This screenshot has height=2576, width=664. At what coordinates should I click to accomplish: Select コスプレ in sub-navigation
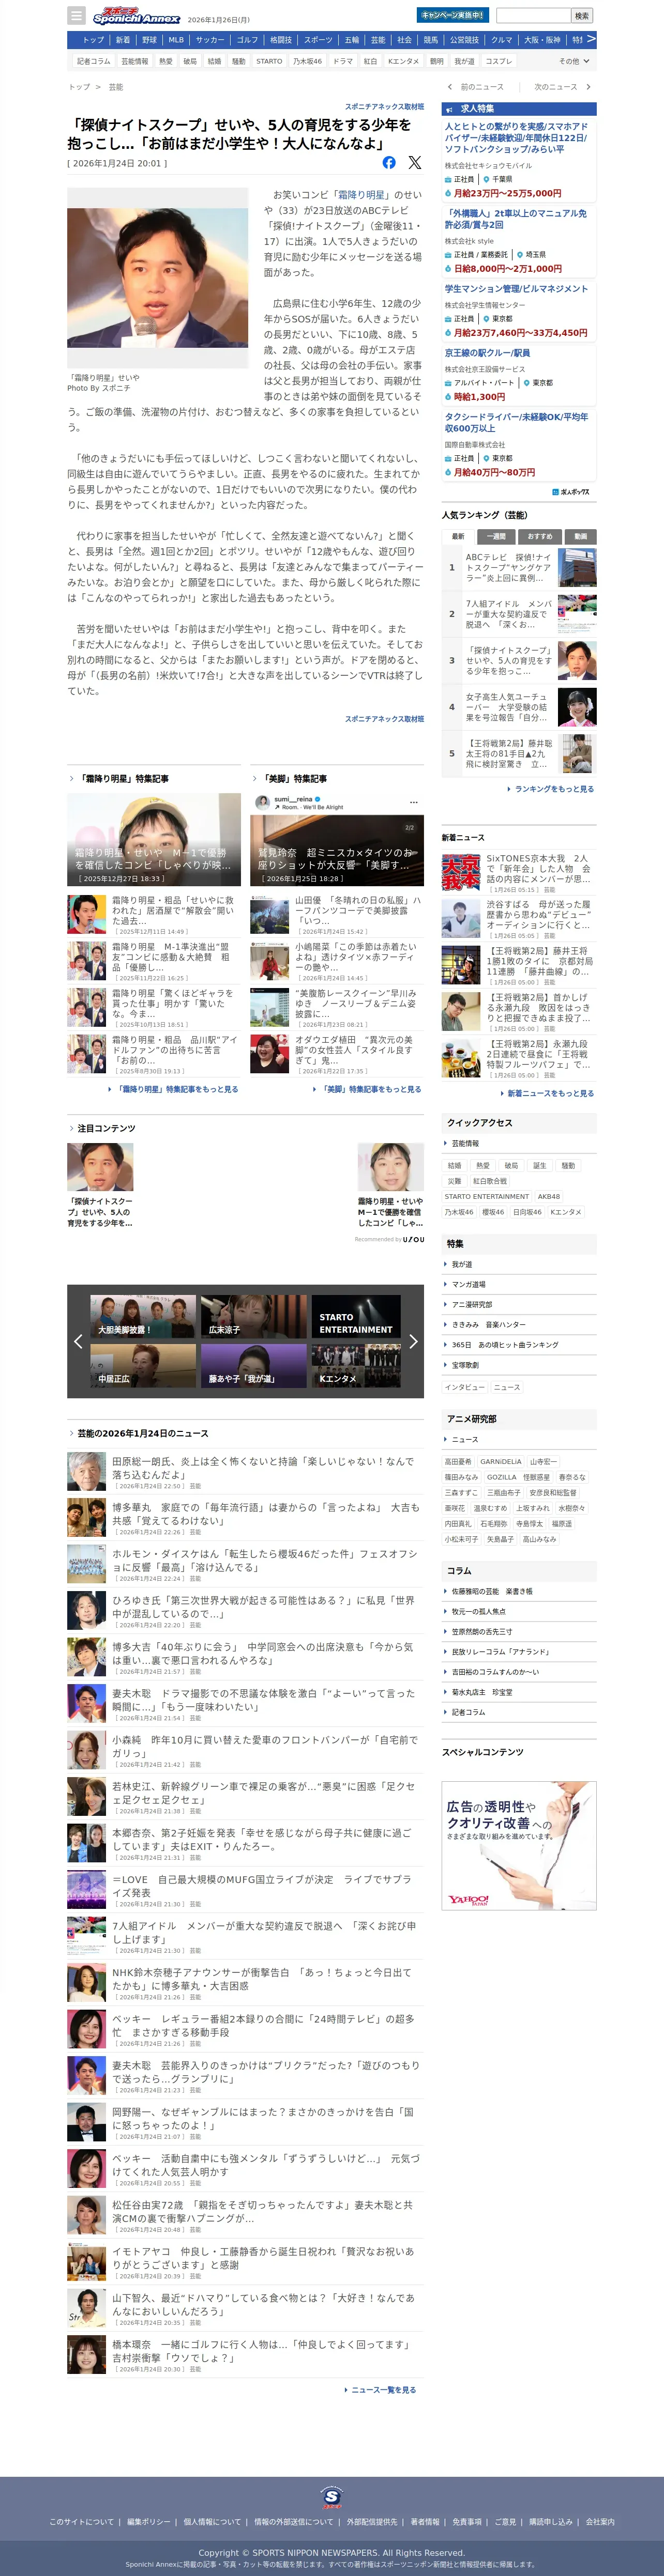(499, 61)
